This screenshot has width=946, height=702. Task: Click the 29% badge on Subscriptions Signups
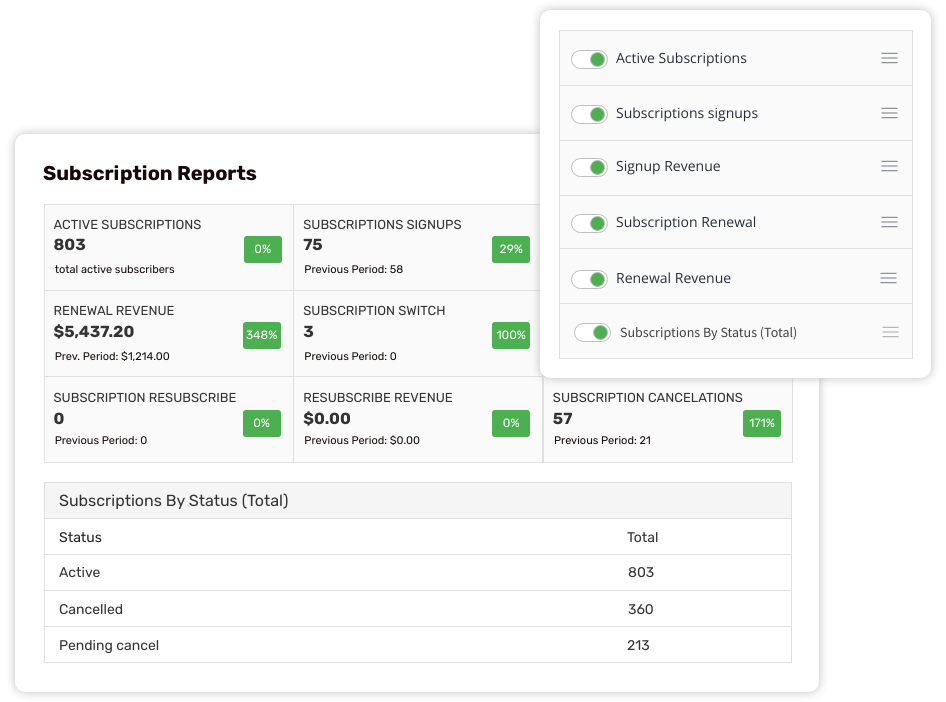510,250
